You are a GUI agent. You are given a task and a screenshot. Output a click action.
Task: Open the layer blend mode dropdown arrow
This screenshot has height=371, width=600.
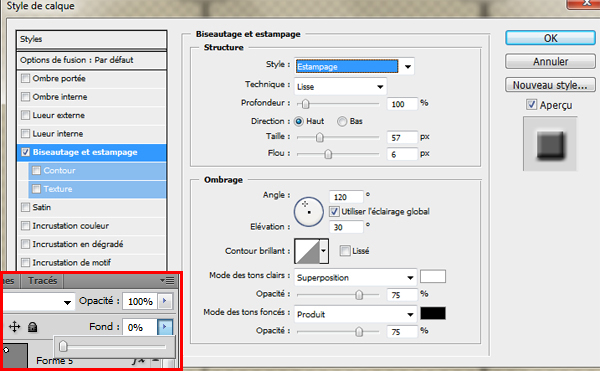tap(67, 303)
